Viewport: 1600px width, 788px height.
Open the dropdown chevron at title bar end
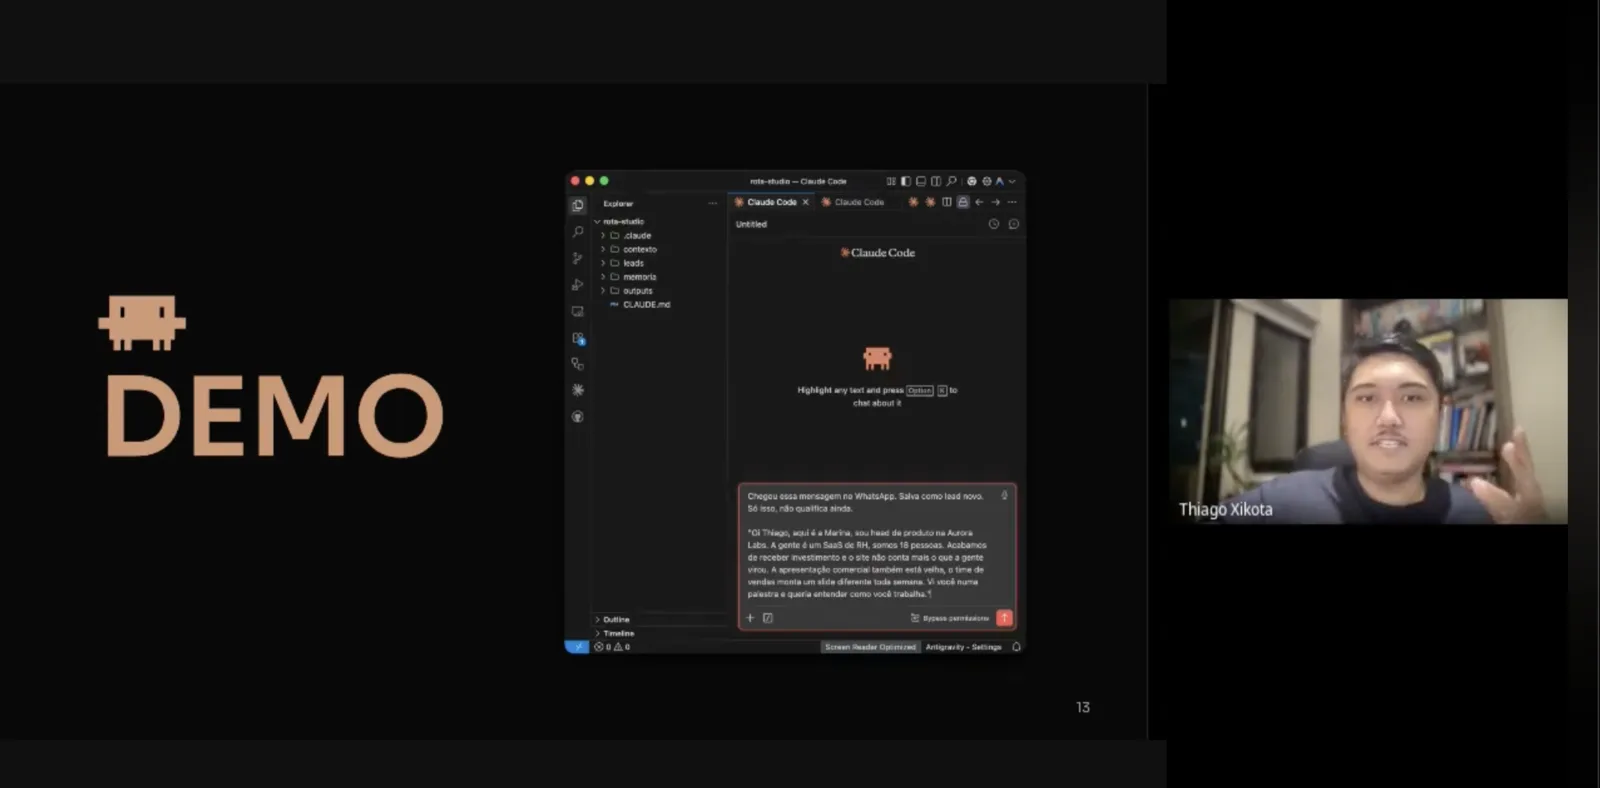pos(1012,182)
